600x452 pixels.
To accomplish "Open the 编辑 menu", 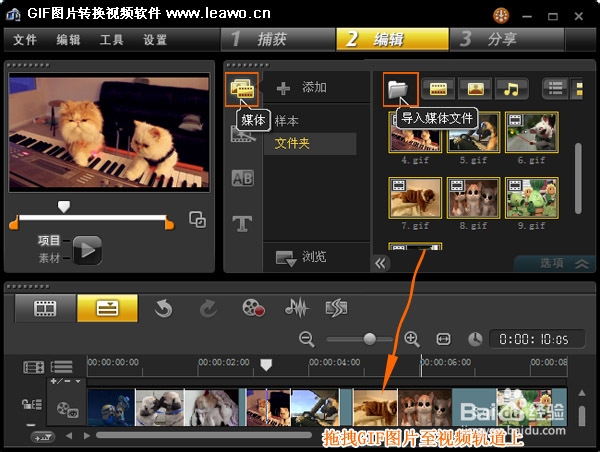I will (68, 39).
